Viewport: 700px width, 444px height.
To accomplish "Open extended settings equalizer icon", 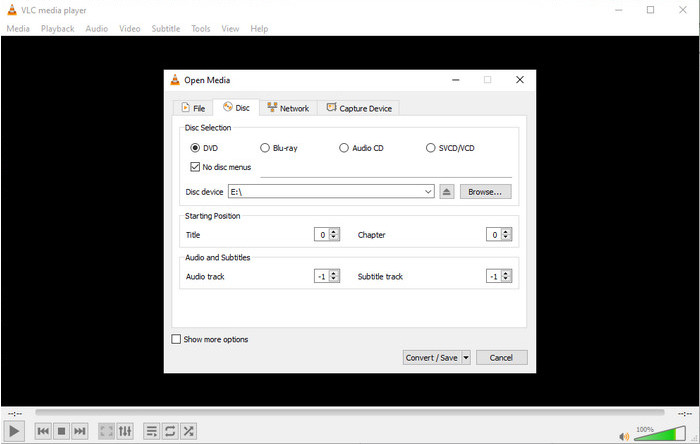I will tap(125, 431).
